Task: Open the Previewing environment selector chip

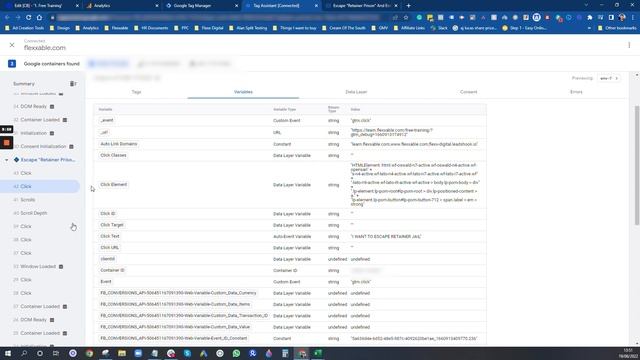Action: (609, 78)
